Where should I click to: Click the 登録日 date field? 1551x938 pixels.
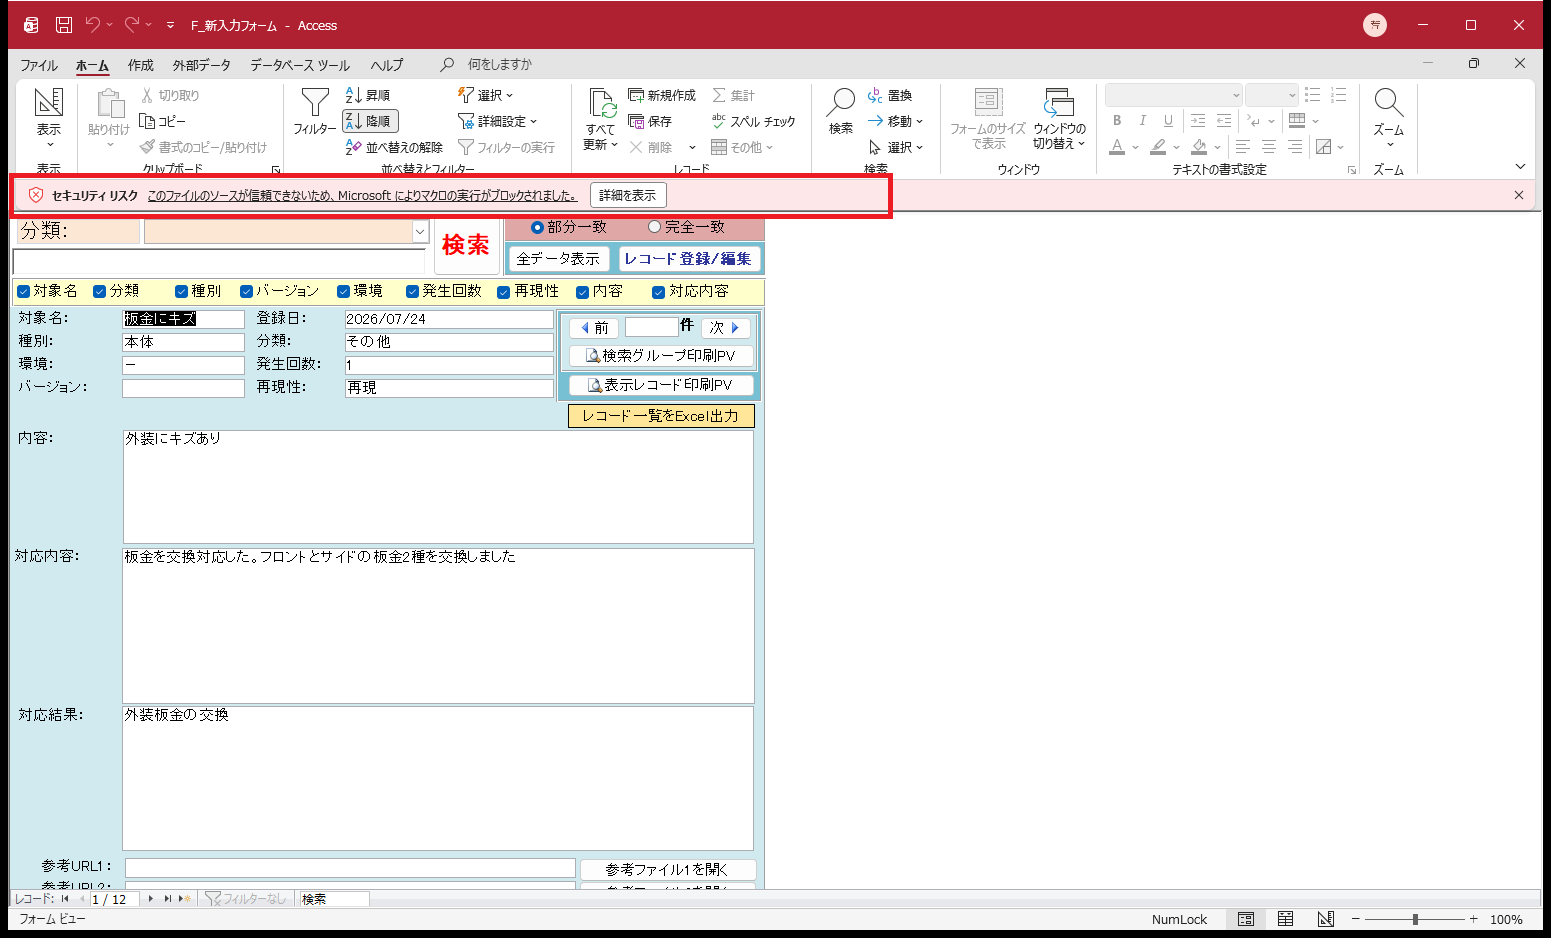click(449, 319)
